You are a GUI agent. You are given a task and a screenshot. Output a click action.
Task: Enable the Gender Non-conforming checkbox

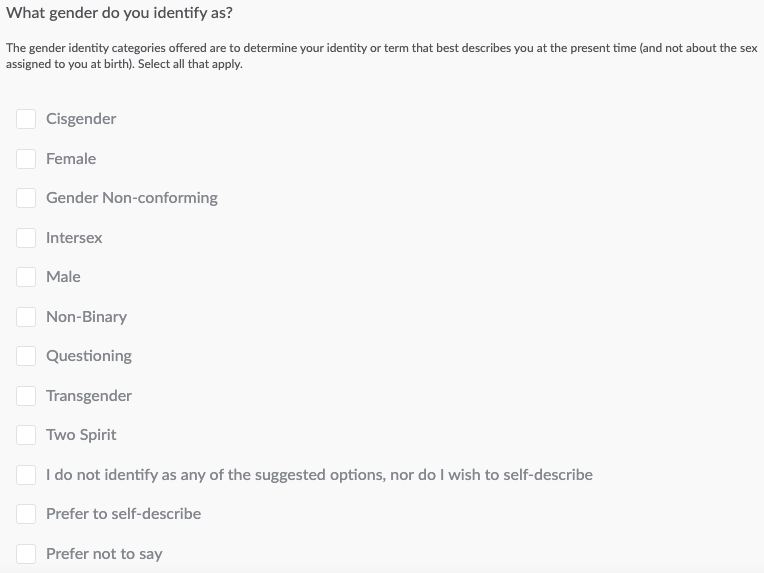click(26, 198)
